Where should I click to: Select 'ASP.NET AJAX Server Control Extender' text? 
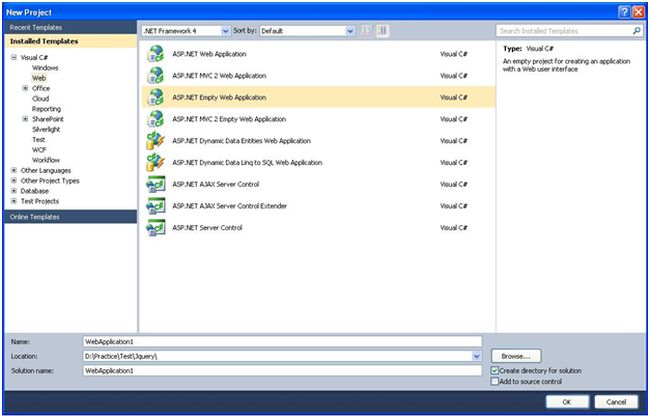[x=230, y=206]
